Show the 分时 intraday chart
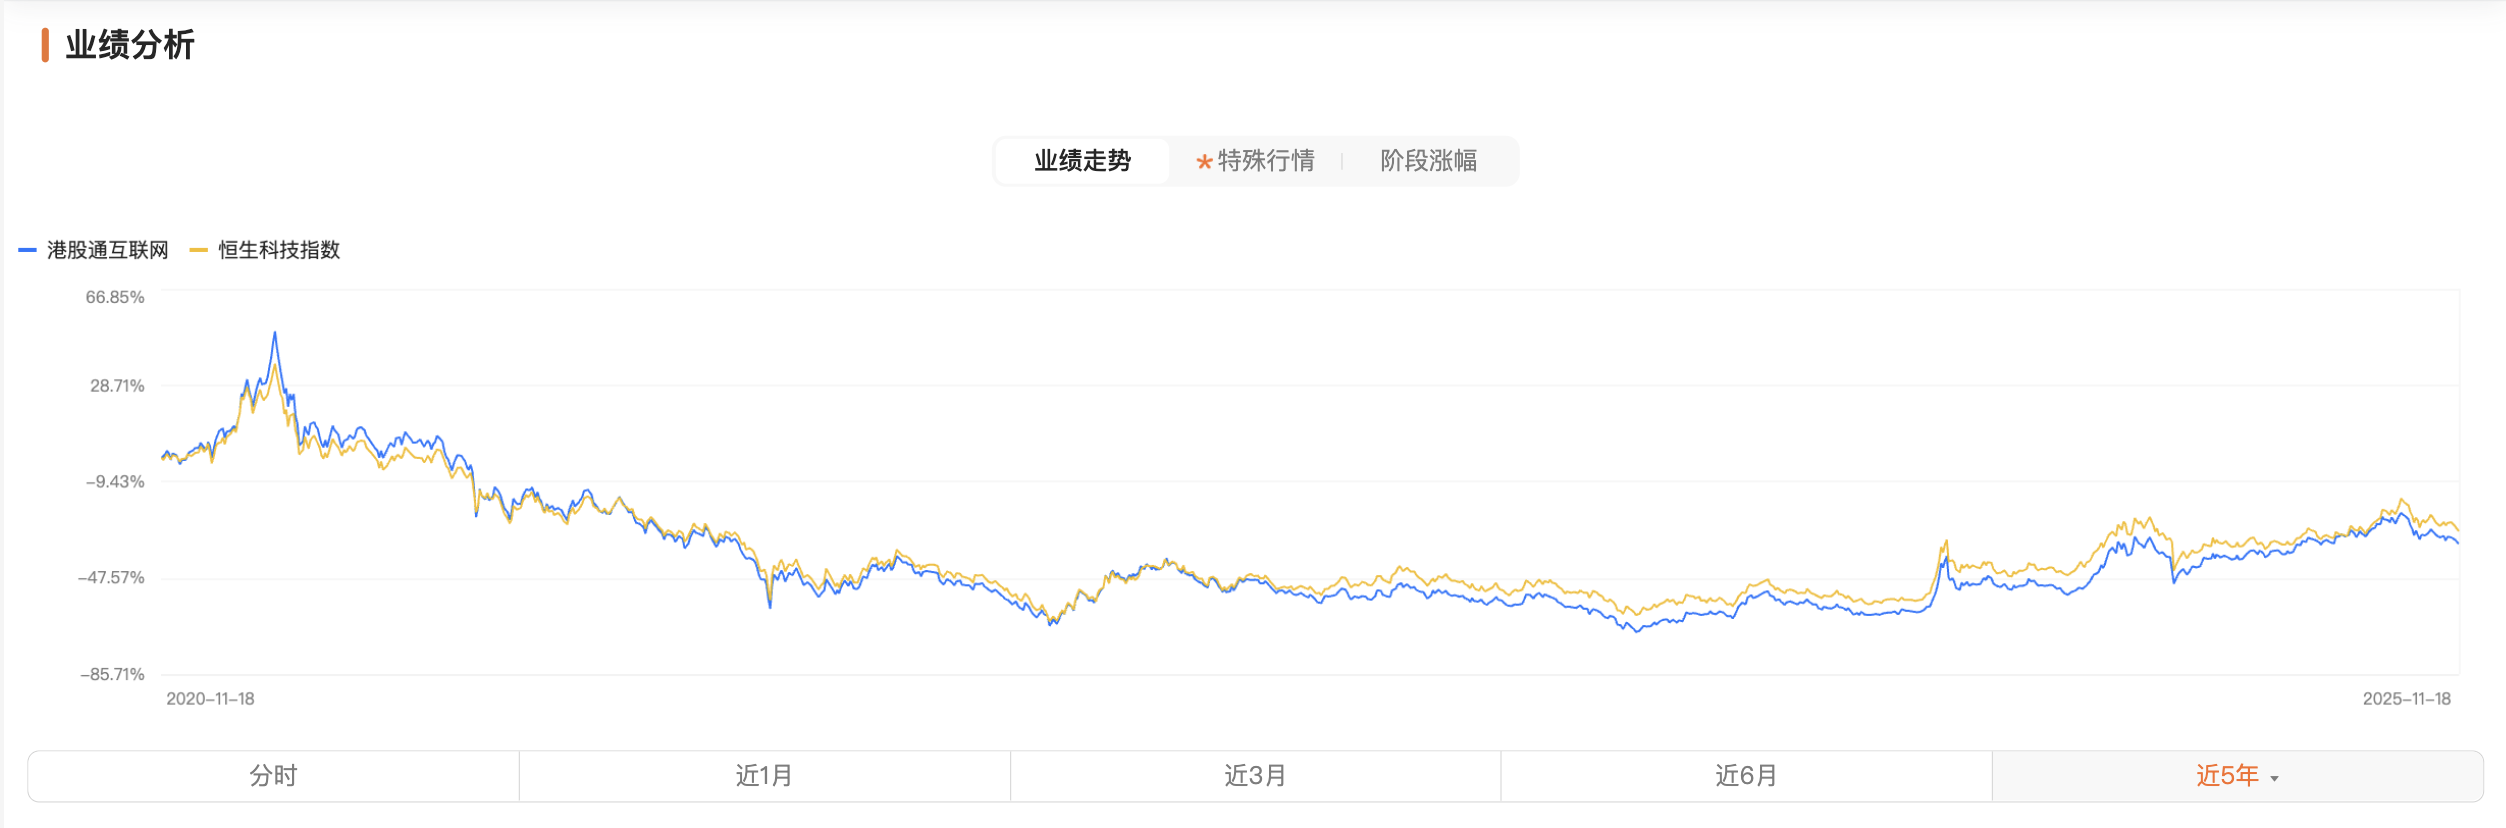This screenshot has width=2506, height=828. click(273, 776)
